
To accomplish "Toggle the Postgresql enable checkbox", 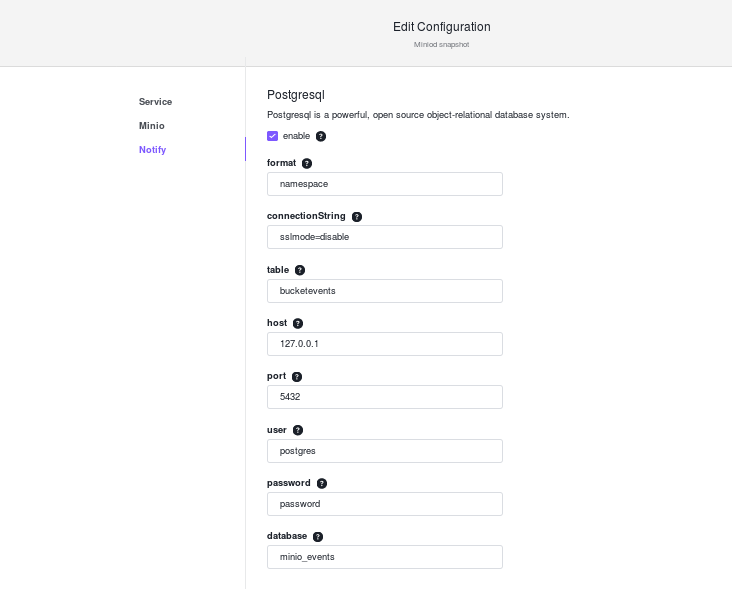I will pos(273,136).
